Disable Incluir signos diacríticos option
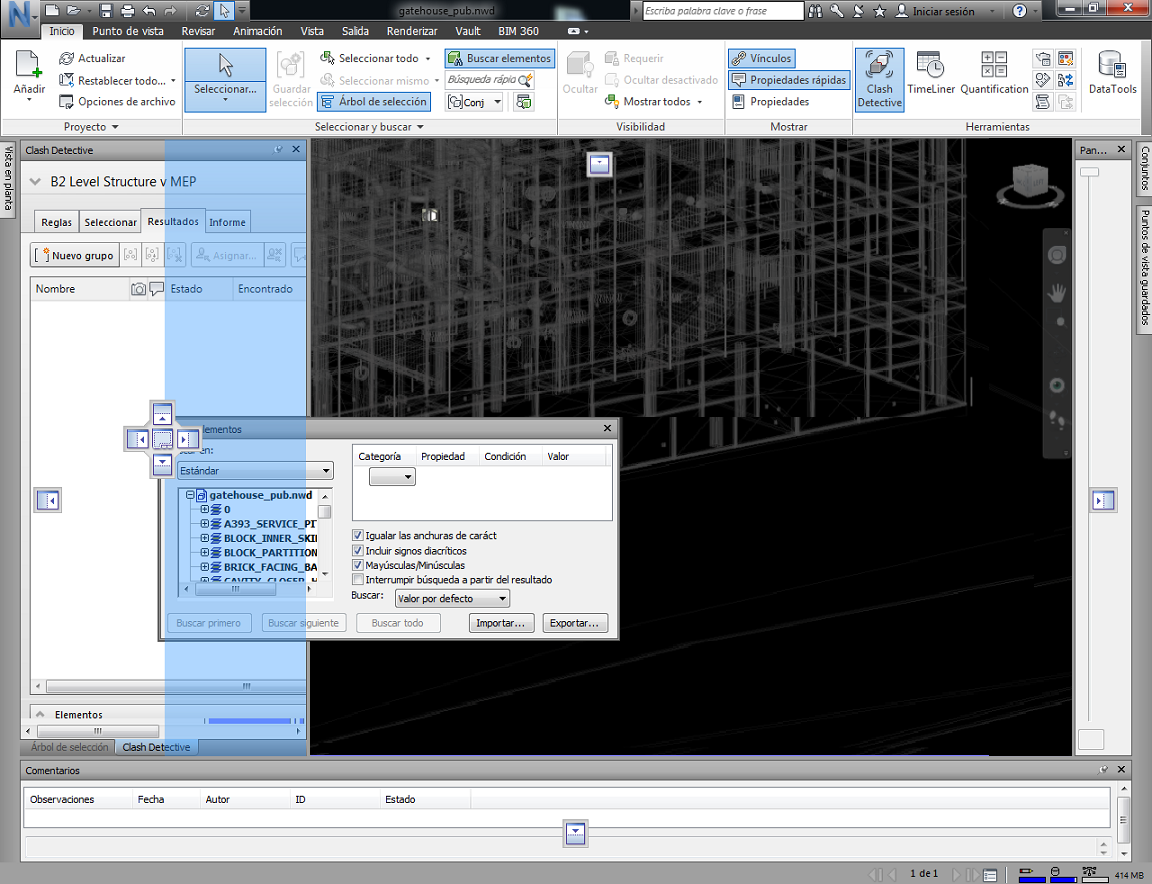The height and width of the screenshot is (884, 1152). coord(358,551)
